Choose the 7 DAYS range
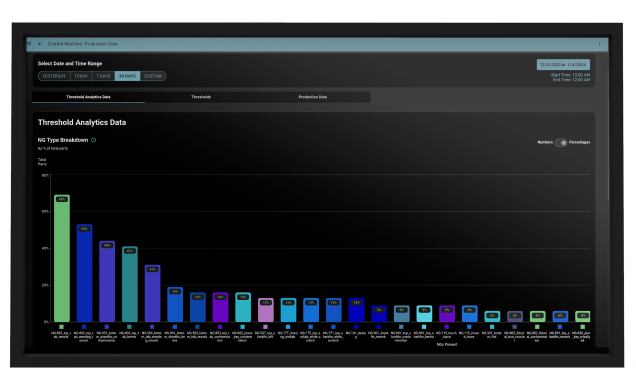 tap(103, 76)
